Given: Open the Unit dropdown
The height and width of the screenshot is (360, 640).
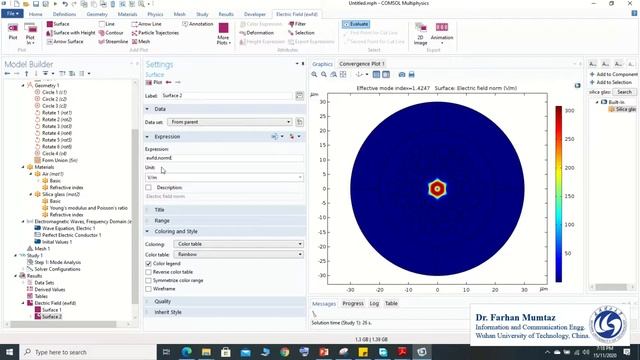Looking at the screenshot, I should 224,178.
